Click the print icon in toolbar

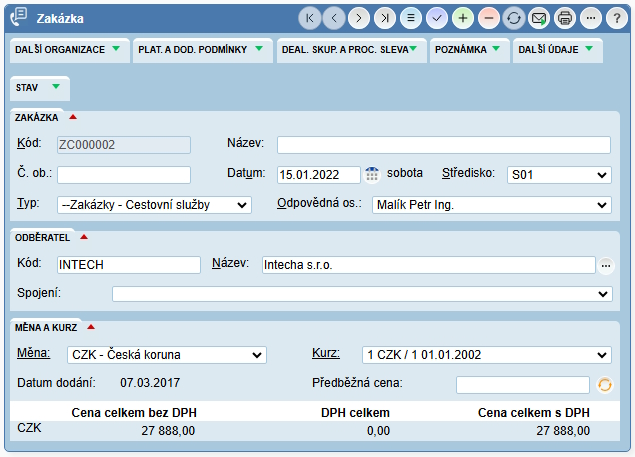[565, 18]
